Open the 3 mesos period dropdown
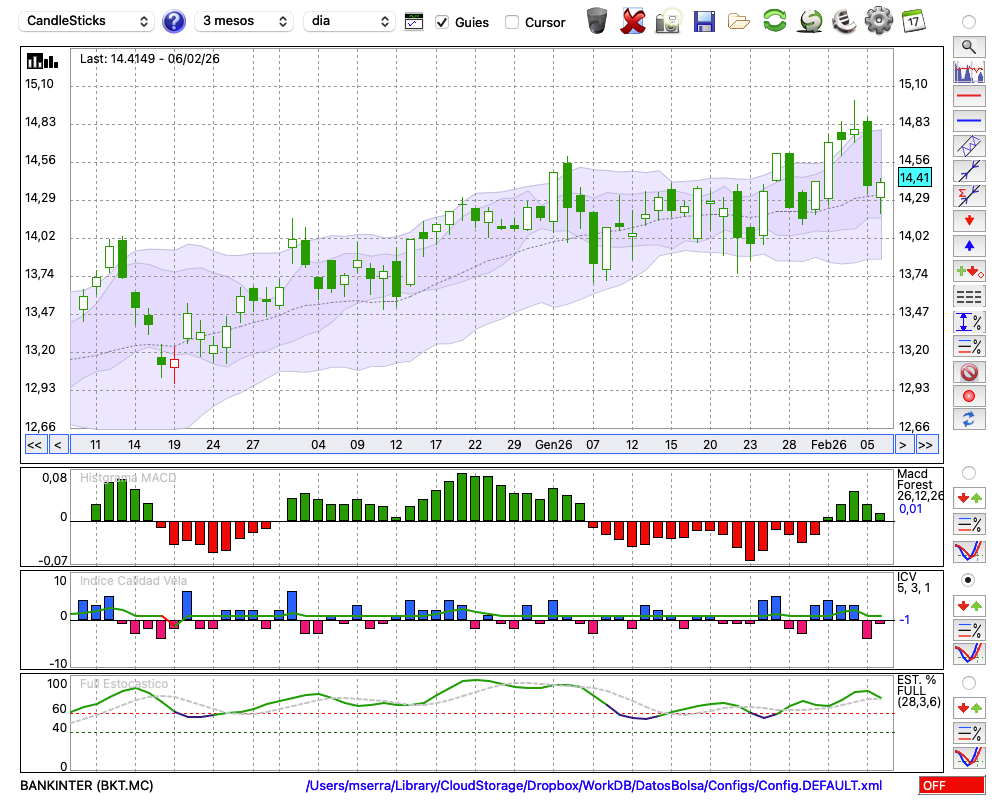The height and width of the screenshot is (800, 1000). pos(244,21)
